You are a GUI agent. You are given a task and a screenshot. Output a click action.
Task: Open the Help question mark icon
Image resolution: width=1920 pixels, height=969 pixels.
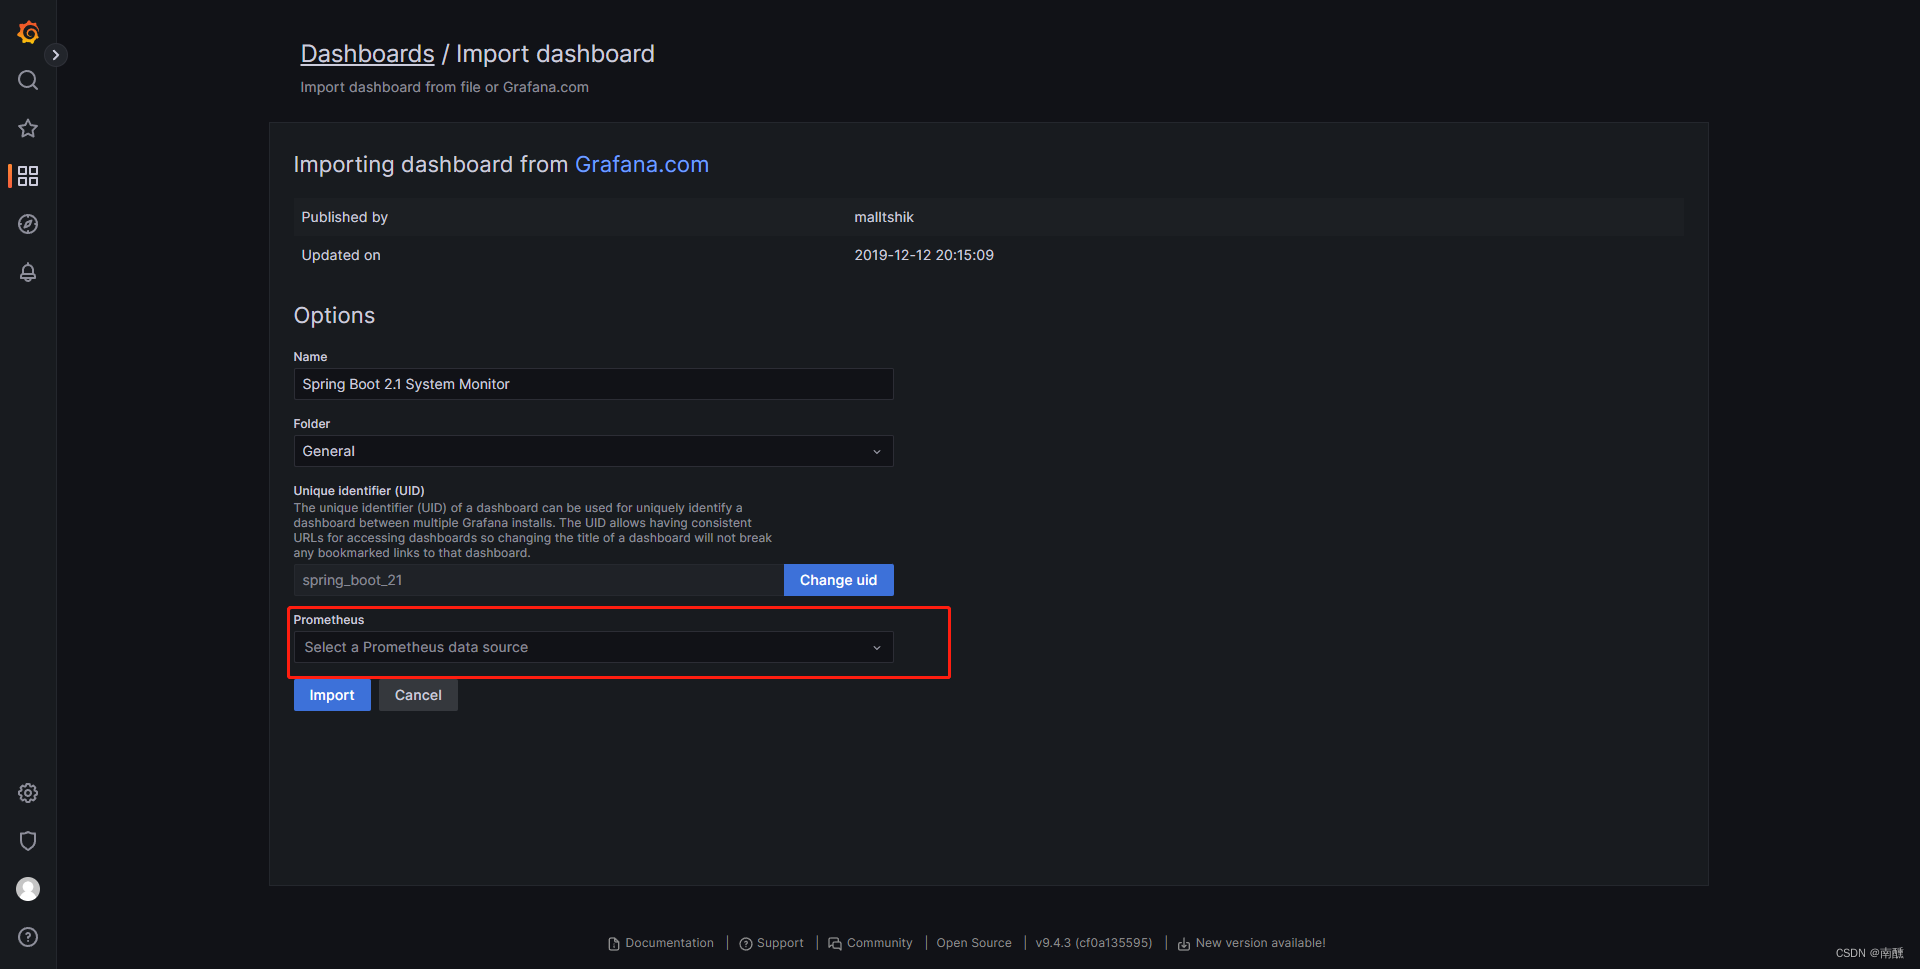coord(28,937)
